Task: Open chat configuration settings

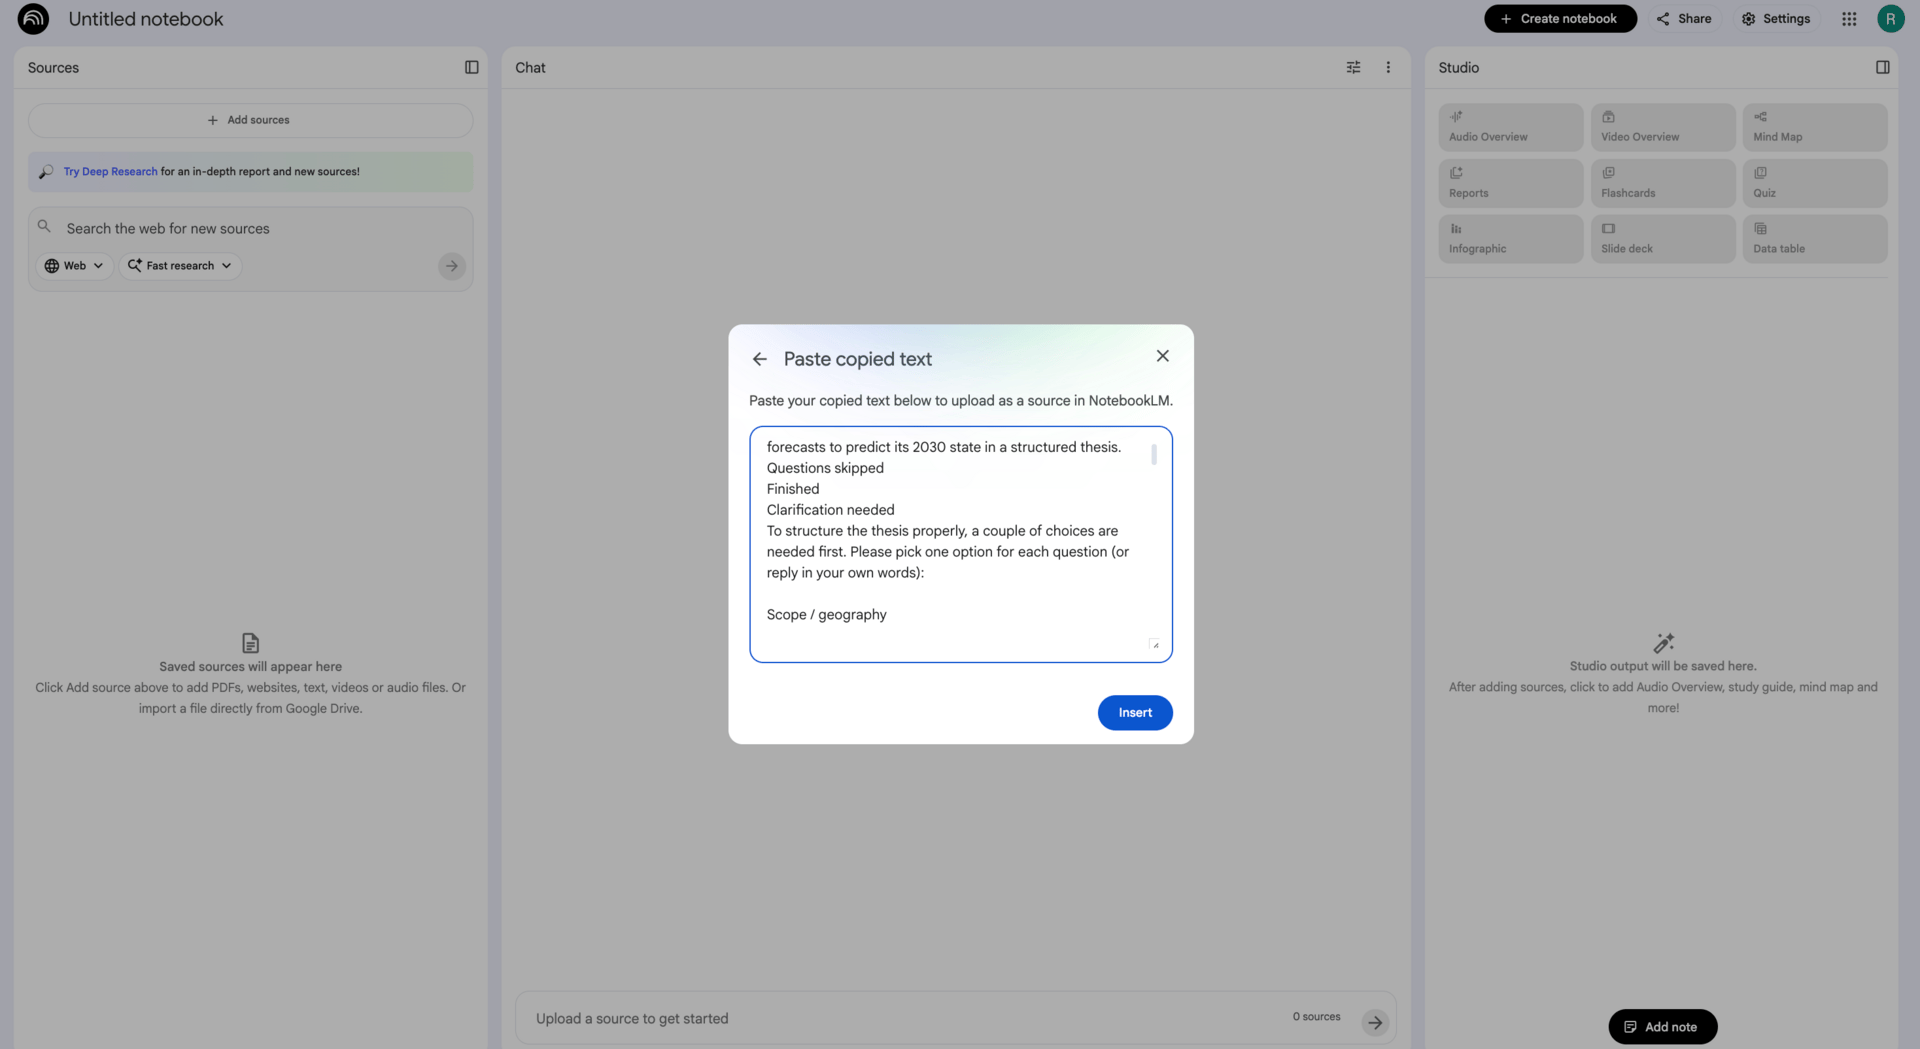Action: (x=1353, y=67)
